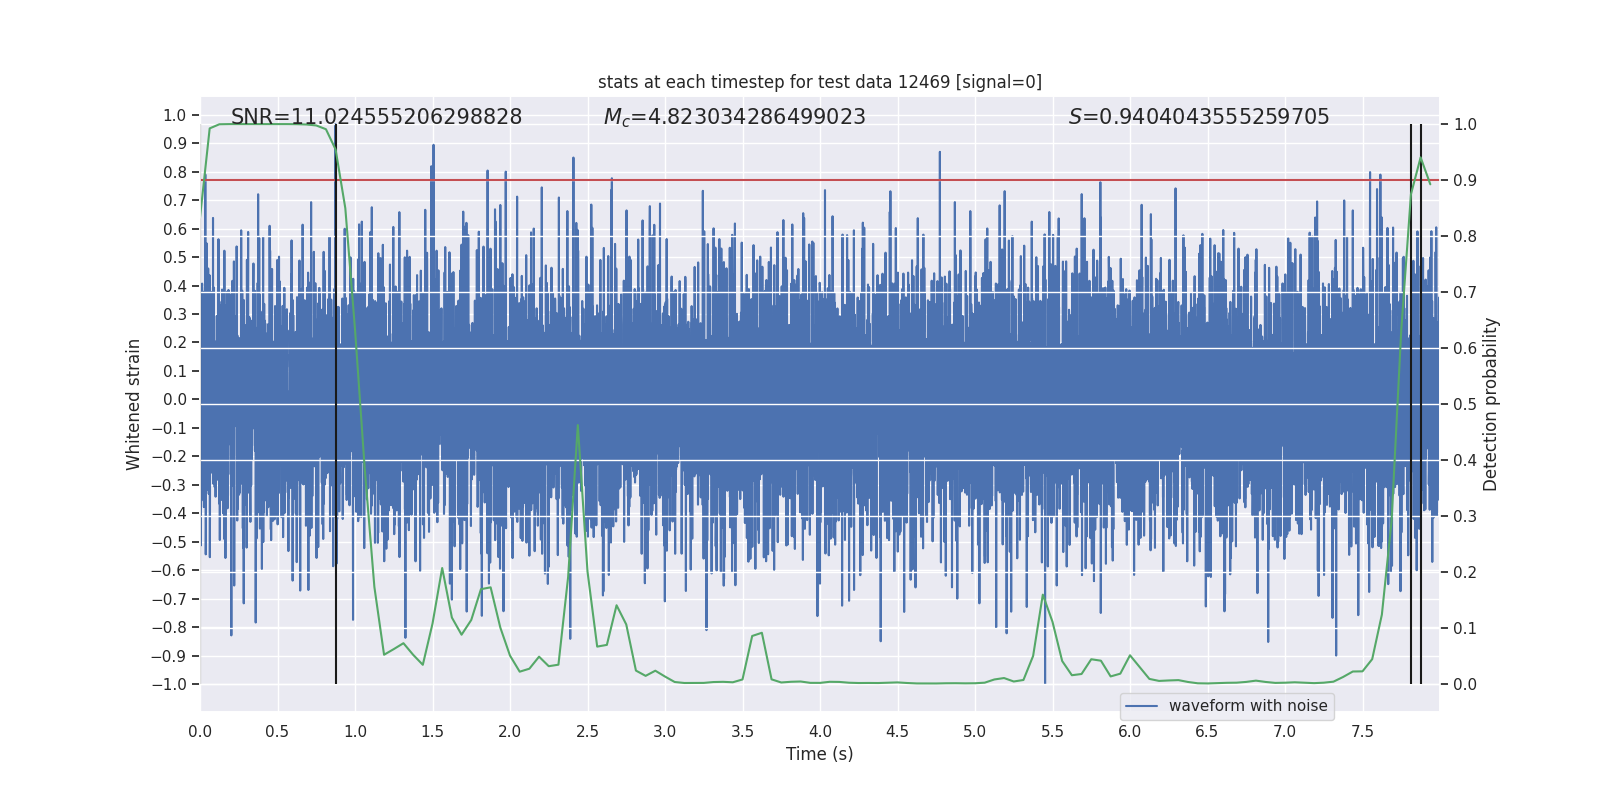Select the 6.5 tick on the Time axis
This screenshot has width=1600, height=800.
[x=1207, y=731]
